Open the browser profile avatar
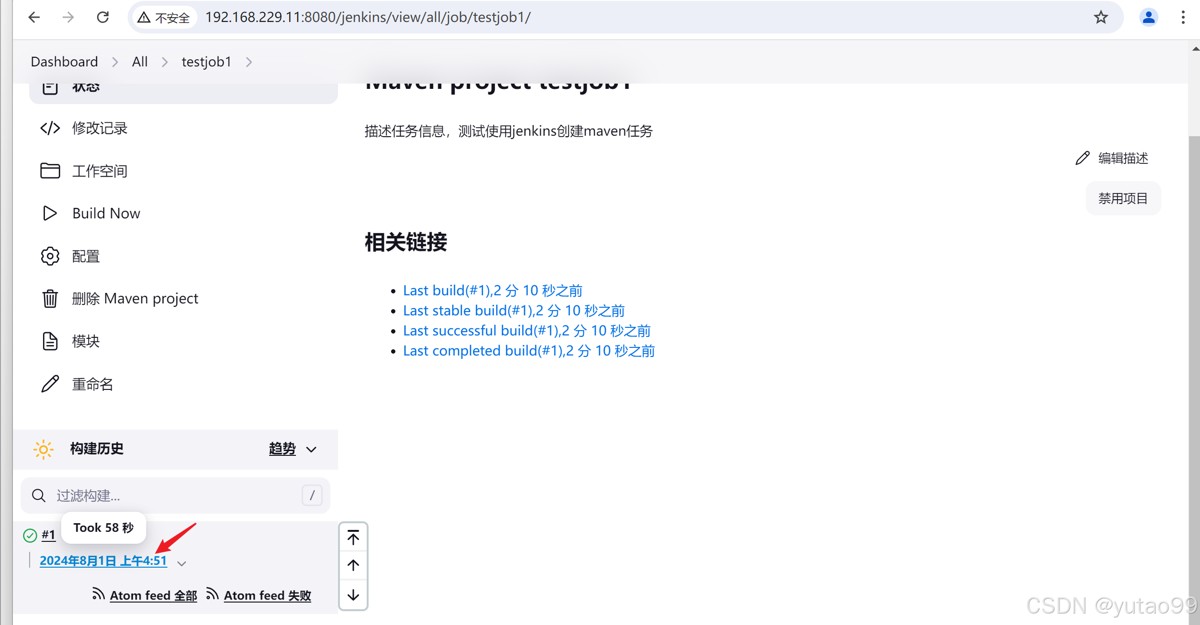The width and height of the screenshot is (1200, 625). tap(1149, 17)
